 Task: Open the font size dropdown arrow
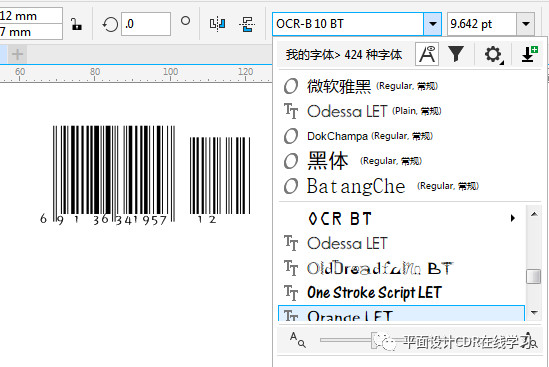click(x=526, y=24)
